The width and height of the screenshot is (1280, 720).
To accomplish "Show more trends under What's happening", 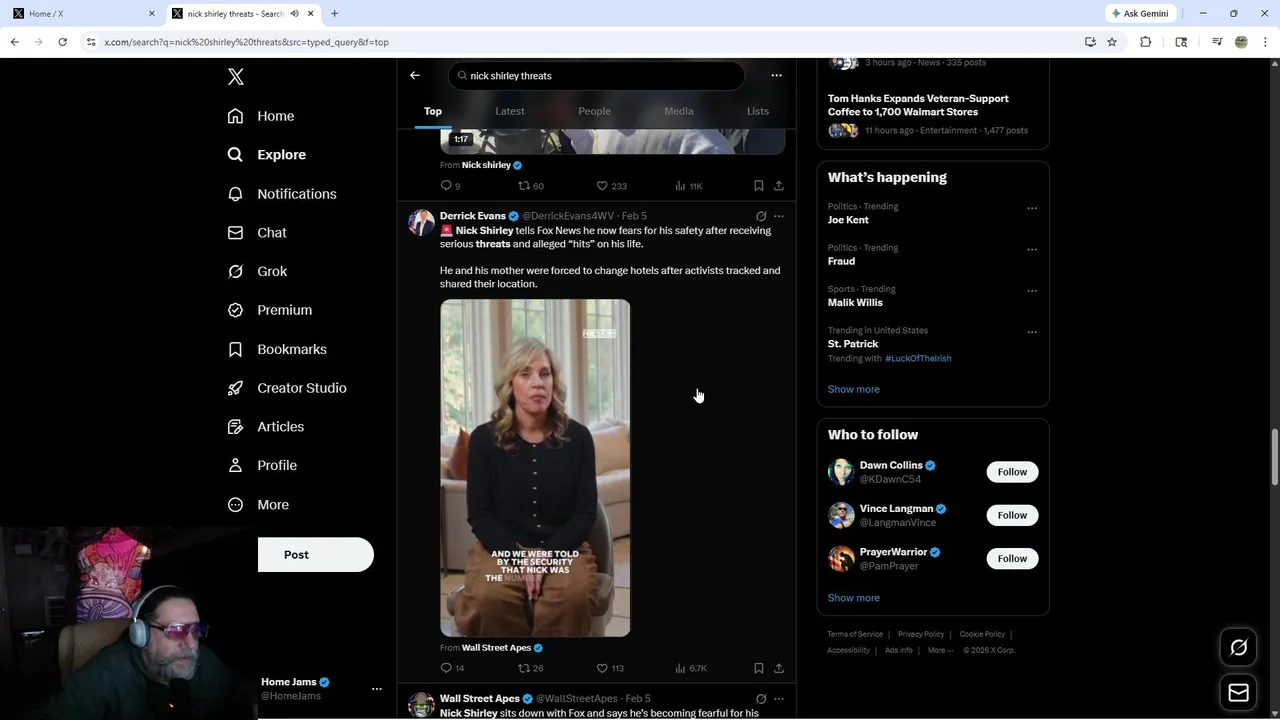I will tap(854, 389).
